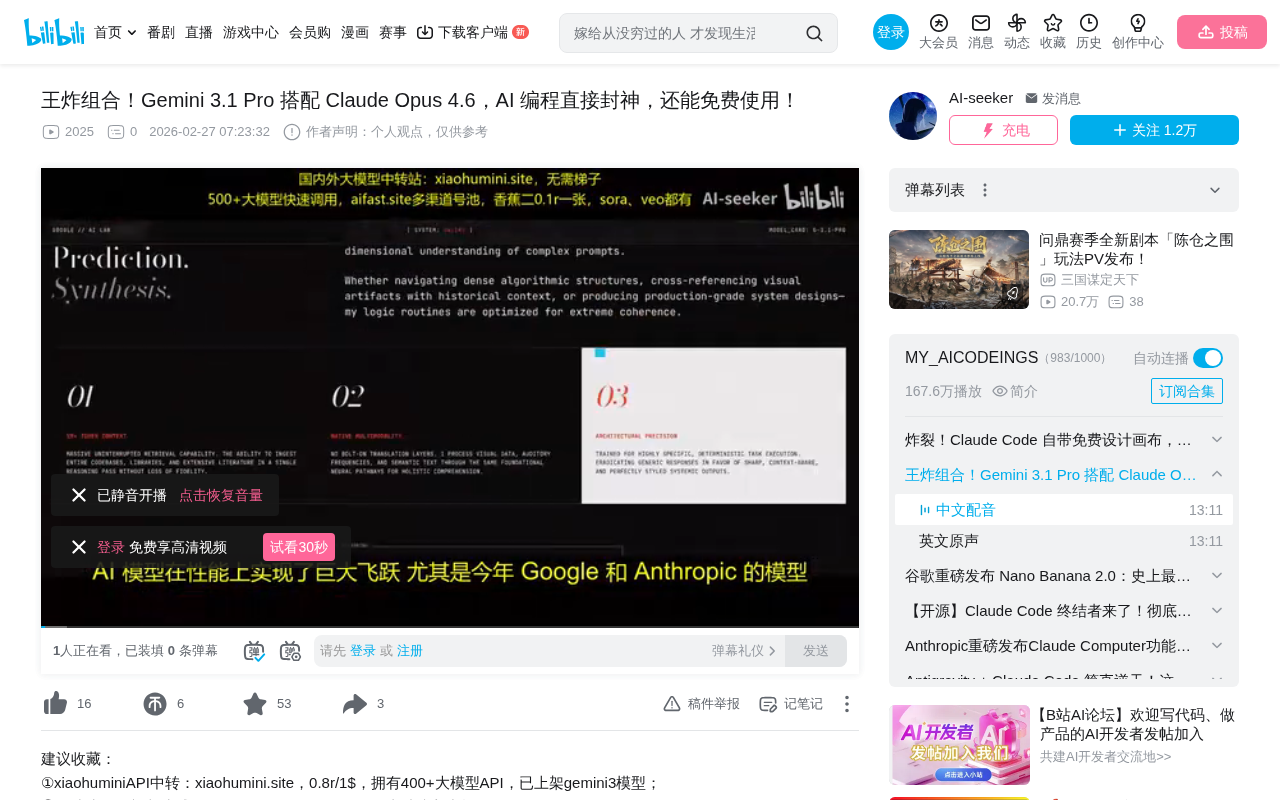
Task: Click the 投稿 upload button
Action: click(1222, 32)
